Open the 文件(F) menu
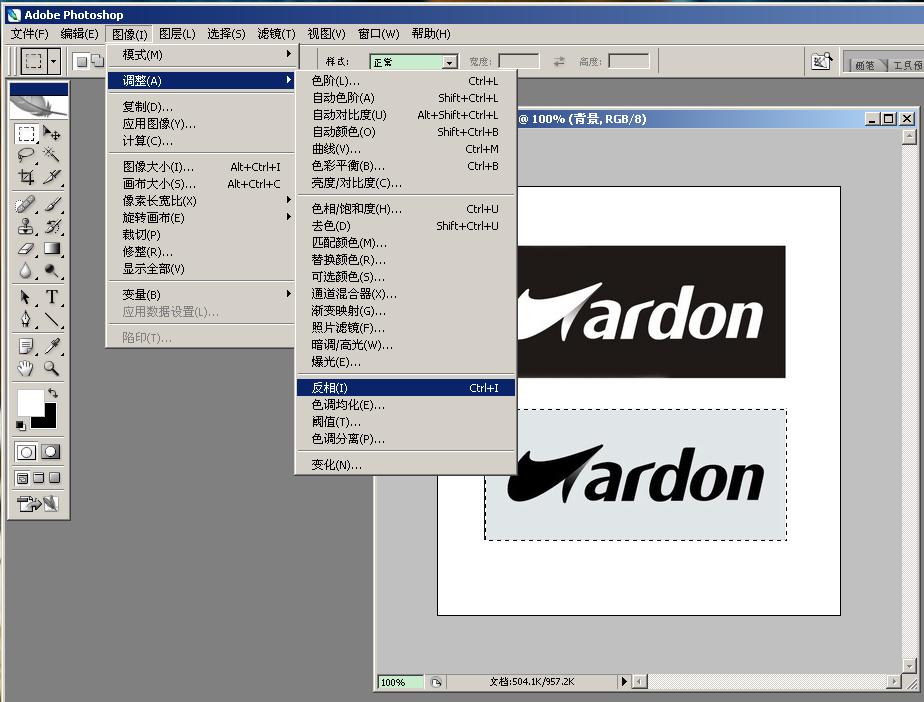Viewport: 924px width, 702px height. click(29, 34)
